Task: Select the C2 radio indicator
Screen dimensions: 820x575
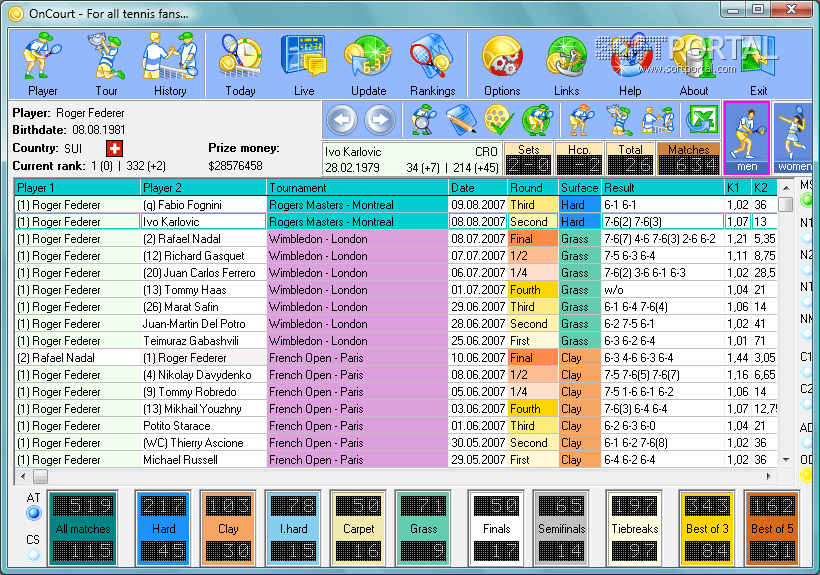Action: point(806,404)
